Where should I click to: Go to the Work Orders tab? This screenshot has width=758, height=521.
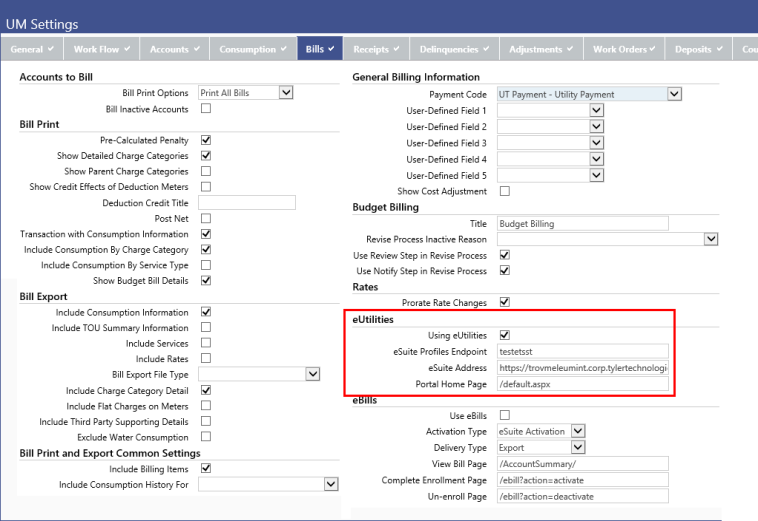coord(625,49)
